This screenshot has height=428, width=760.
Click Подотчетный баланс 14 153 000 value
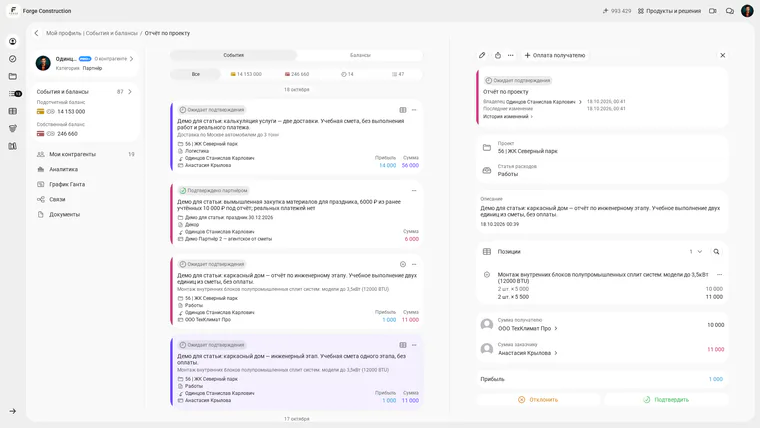pyautogui.click(x=71, y=111)
